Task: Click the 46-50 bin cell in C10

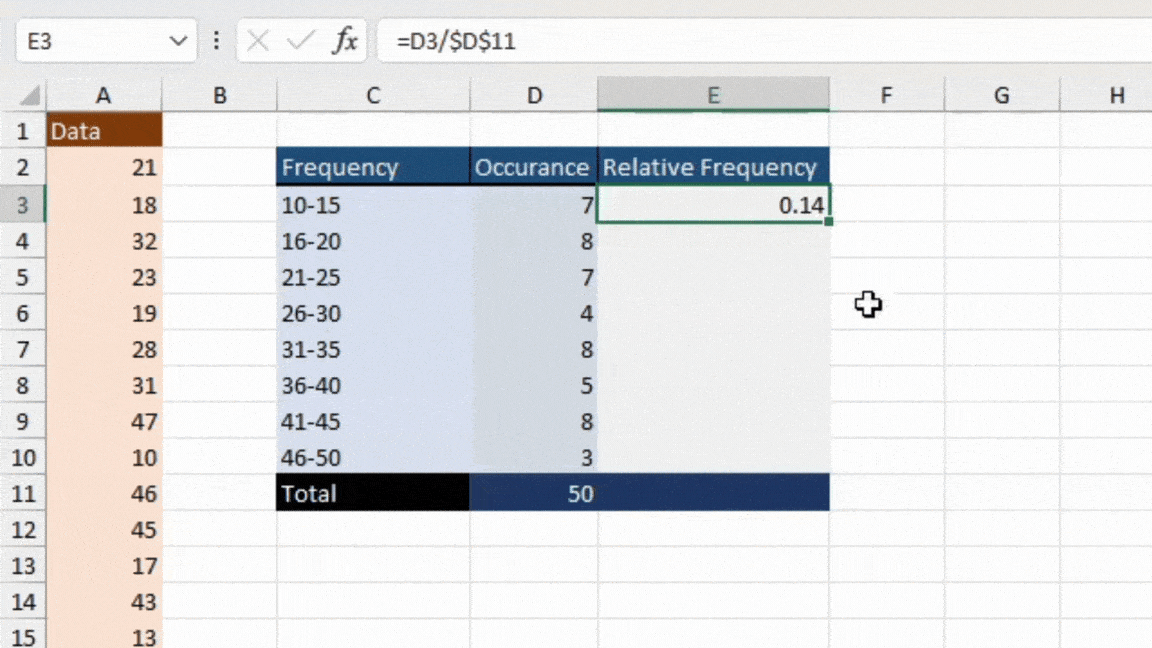Action: pyautogui.click(x=372, y=457)
